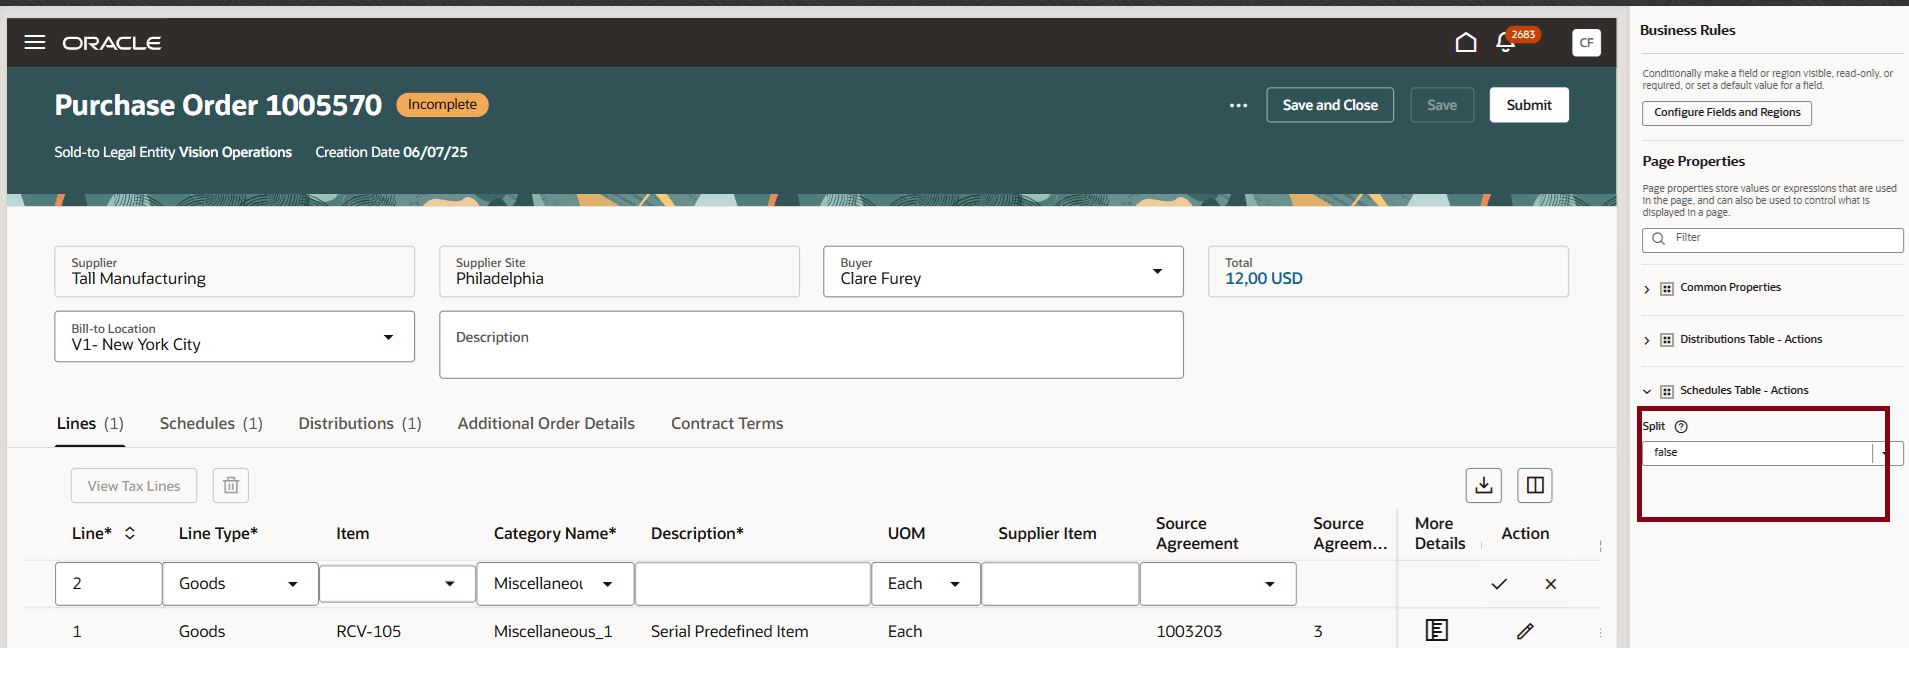
Task: Go to the Home icon
Action: (1465, 42)
